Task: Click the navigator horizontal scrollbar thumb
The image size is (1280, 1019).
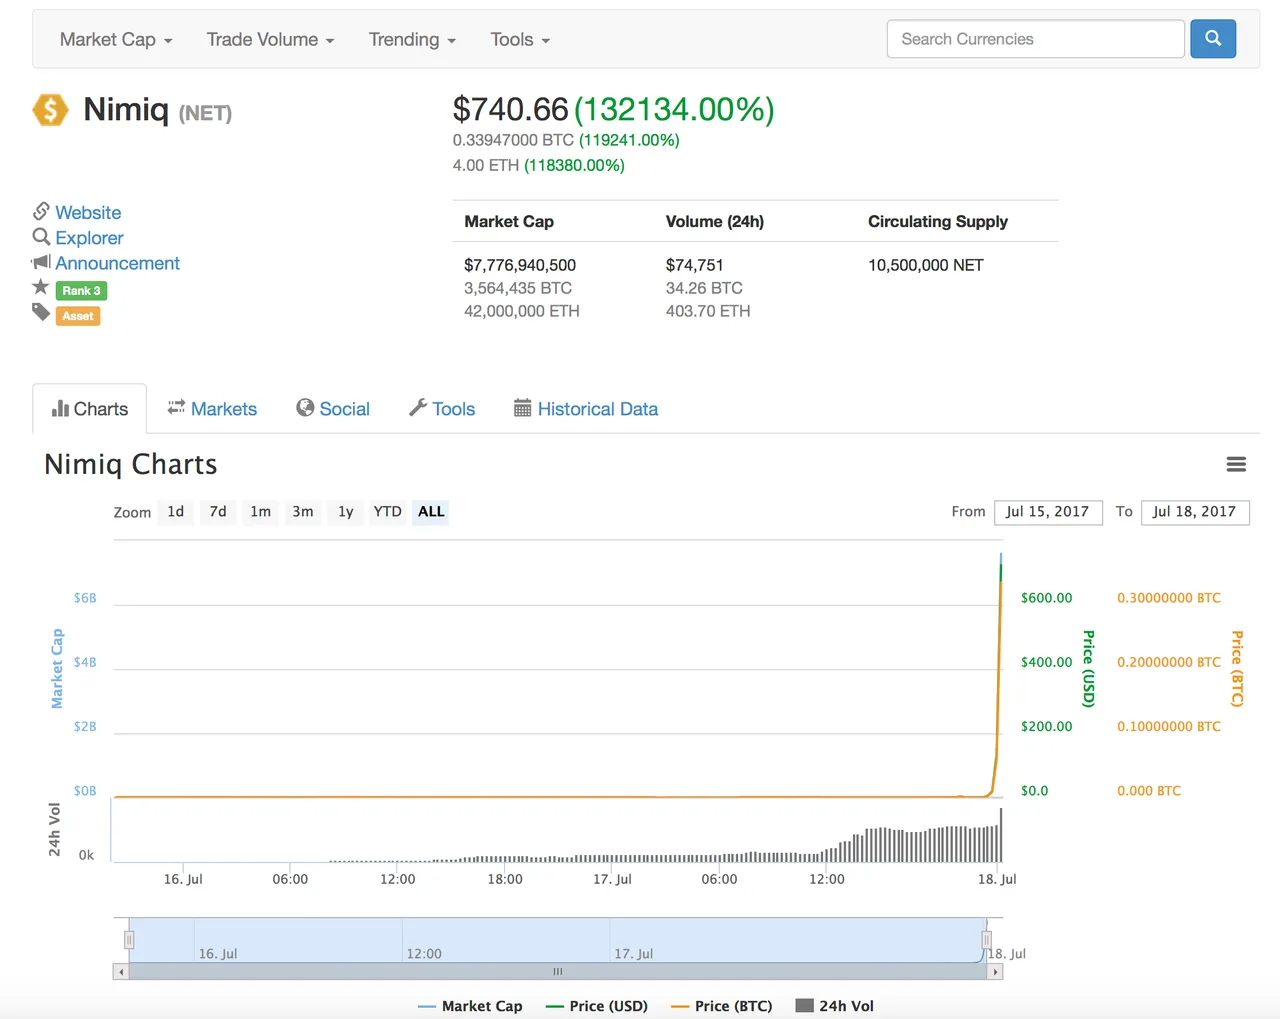Action: tap(558, 971)
